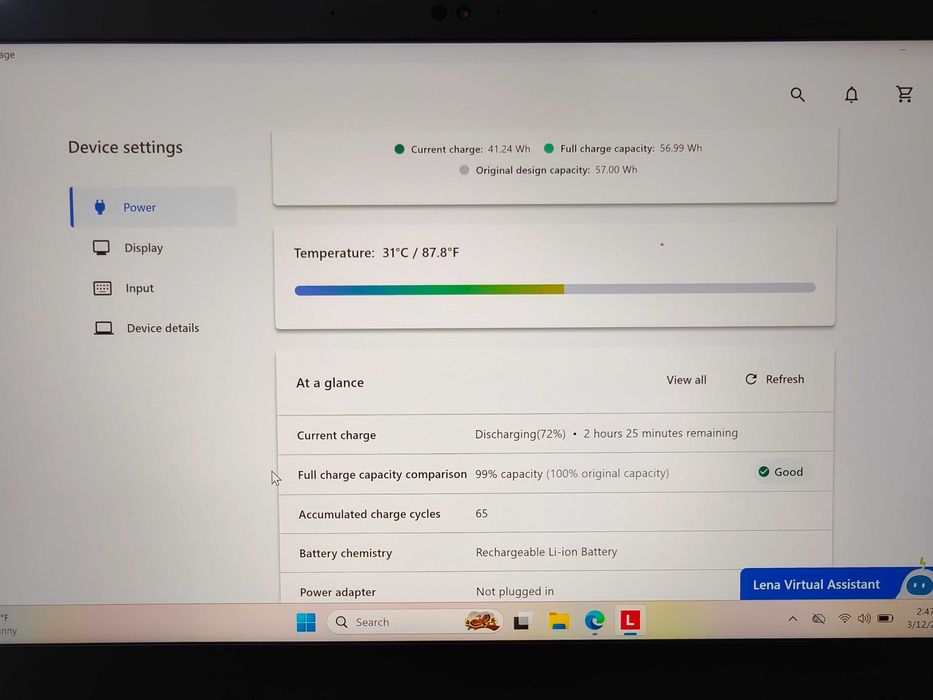Click the 'At a glance' heading
This screenshot has height=700, width=933.
click(x=330, y=383)
